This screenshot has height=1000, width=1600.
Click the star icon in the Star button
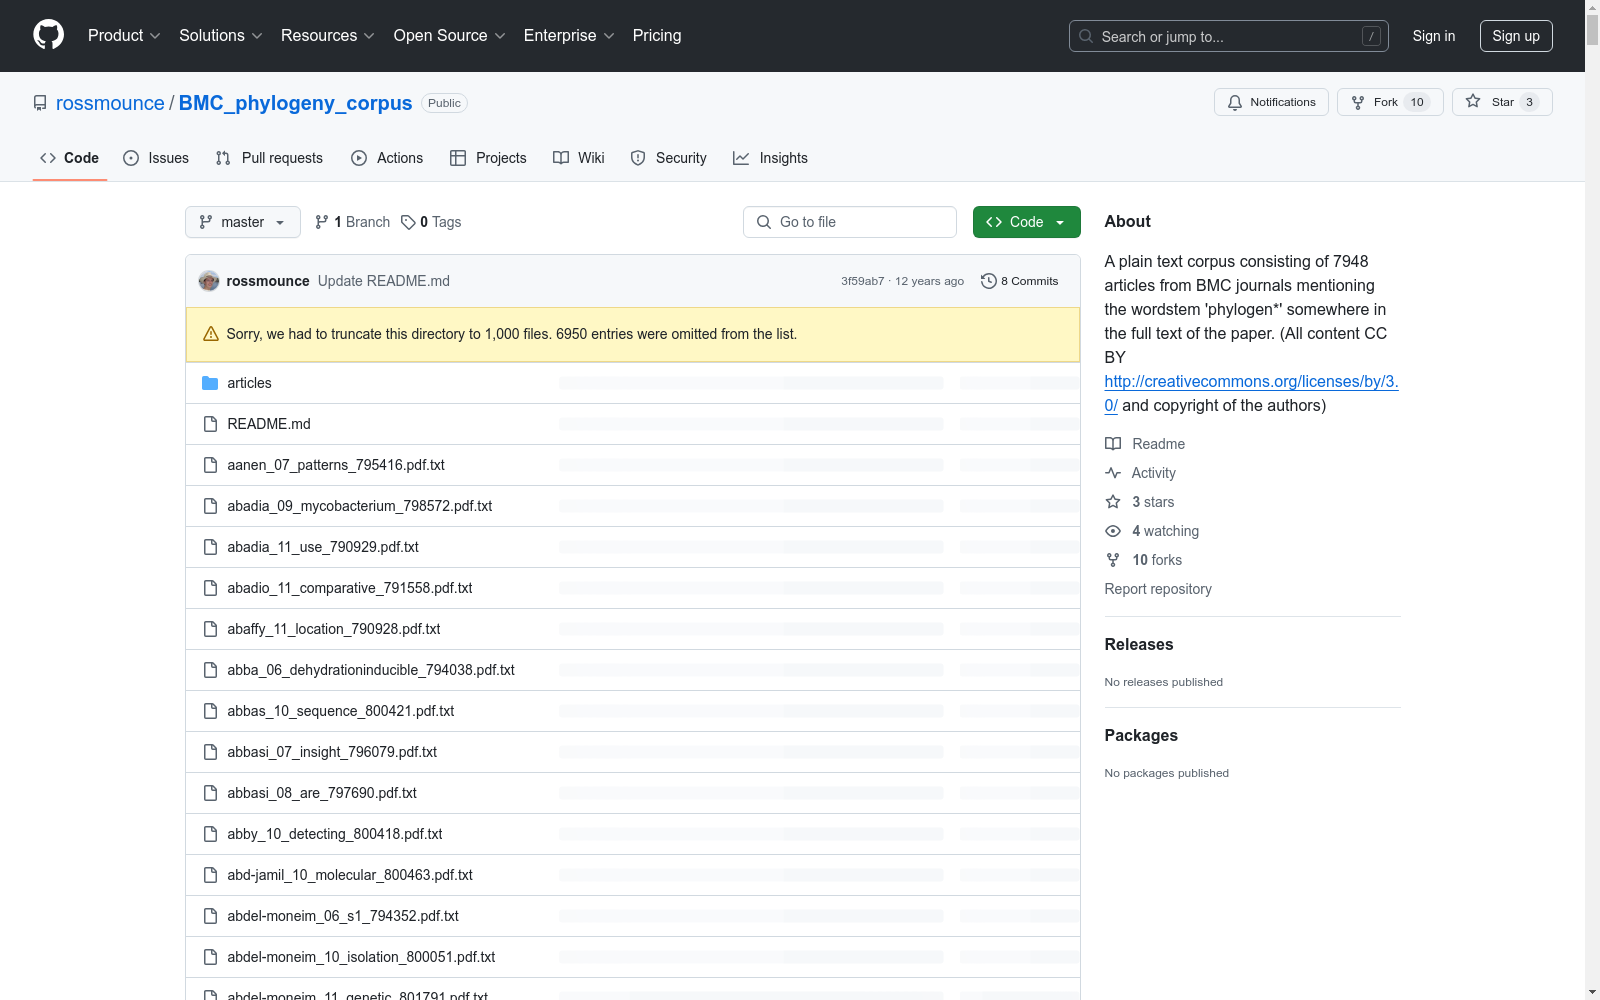pos(1473,101)
